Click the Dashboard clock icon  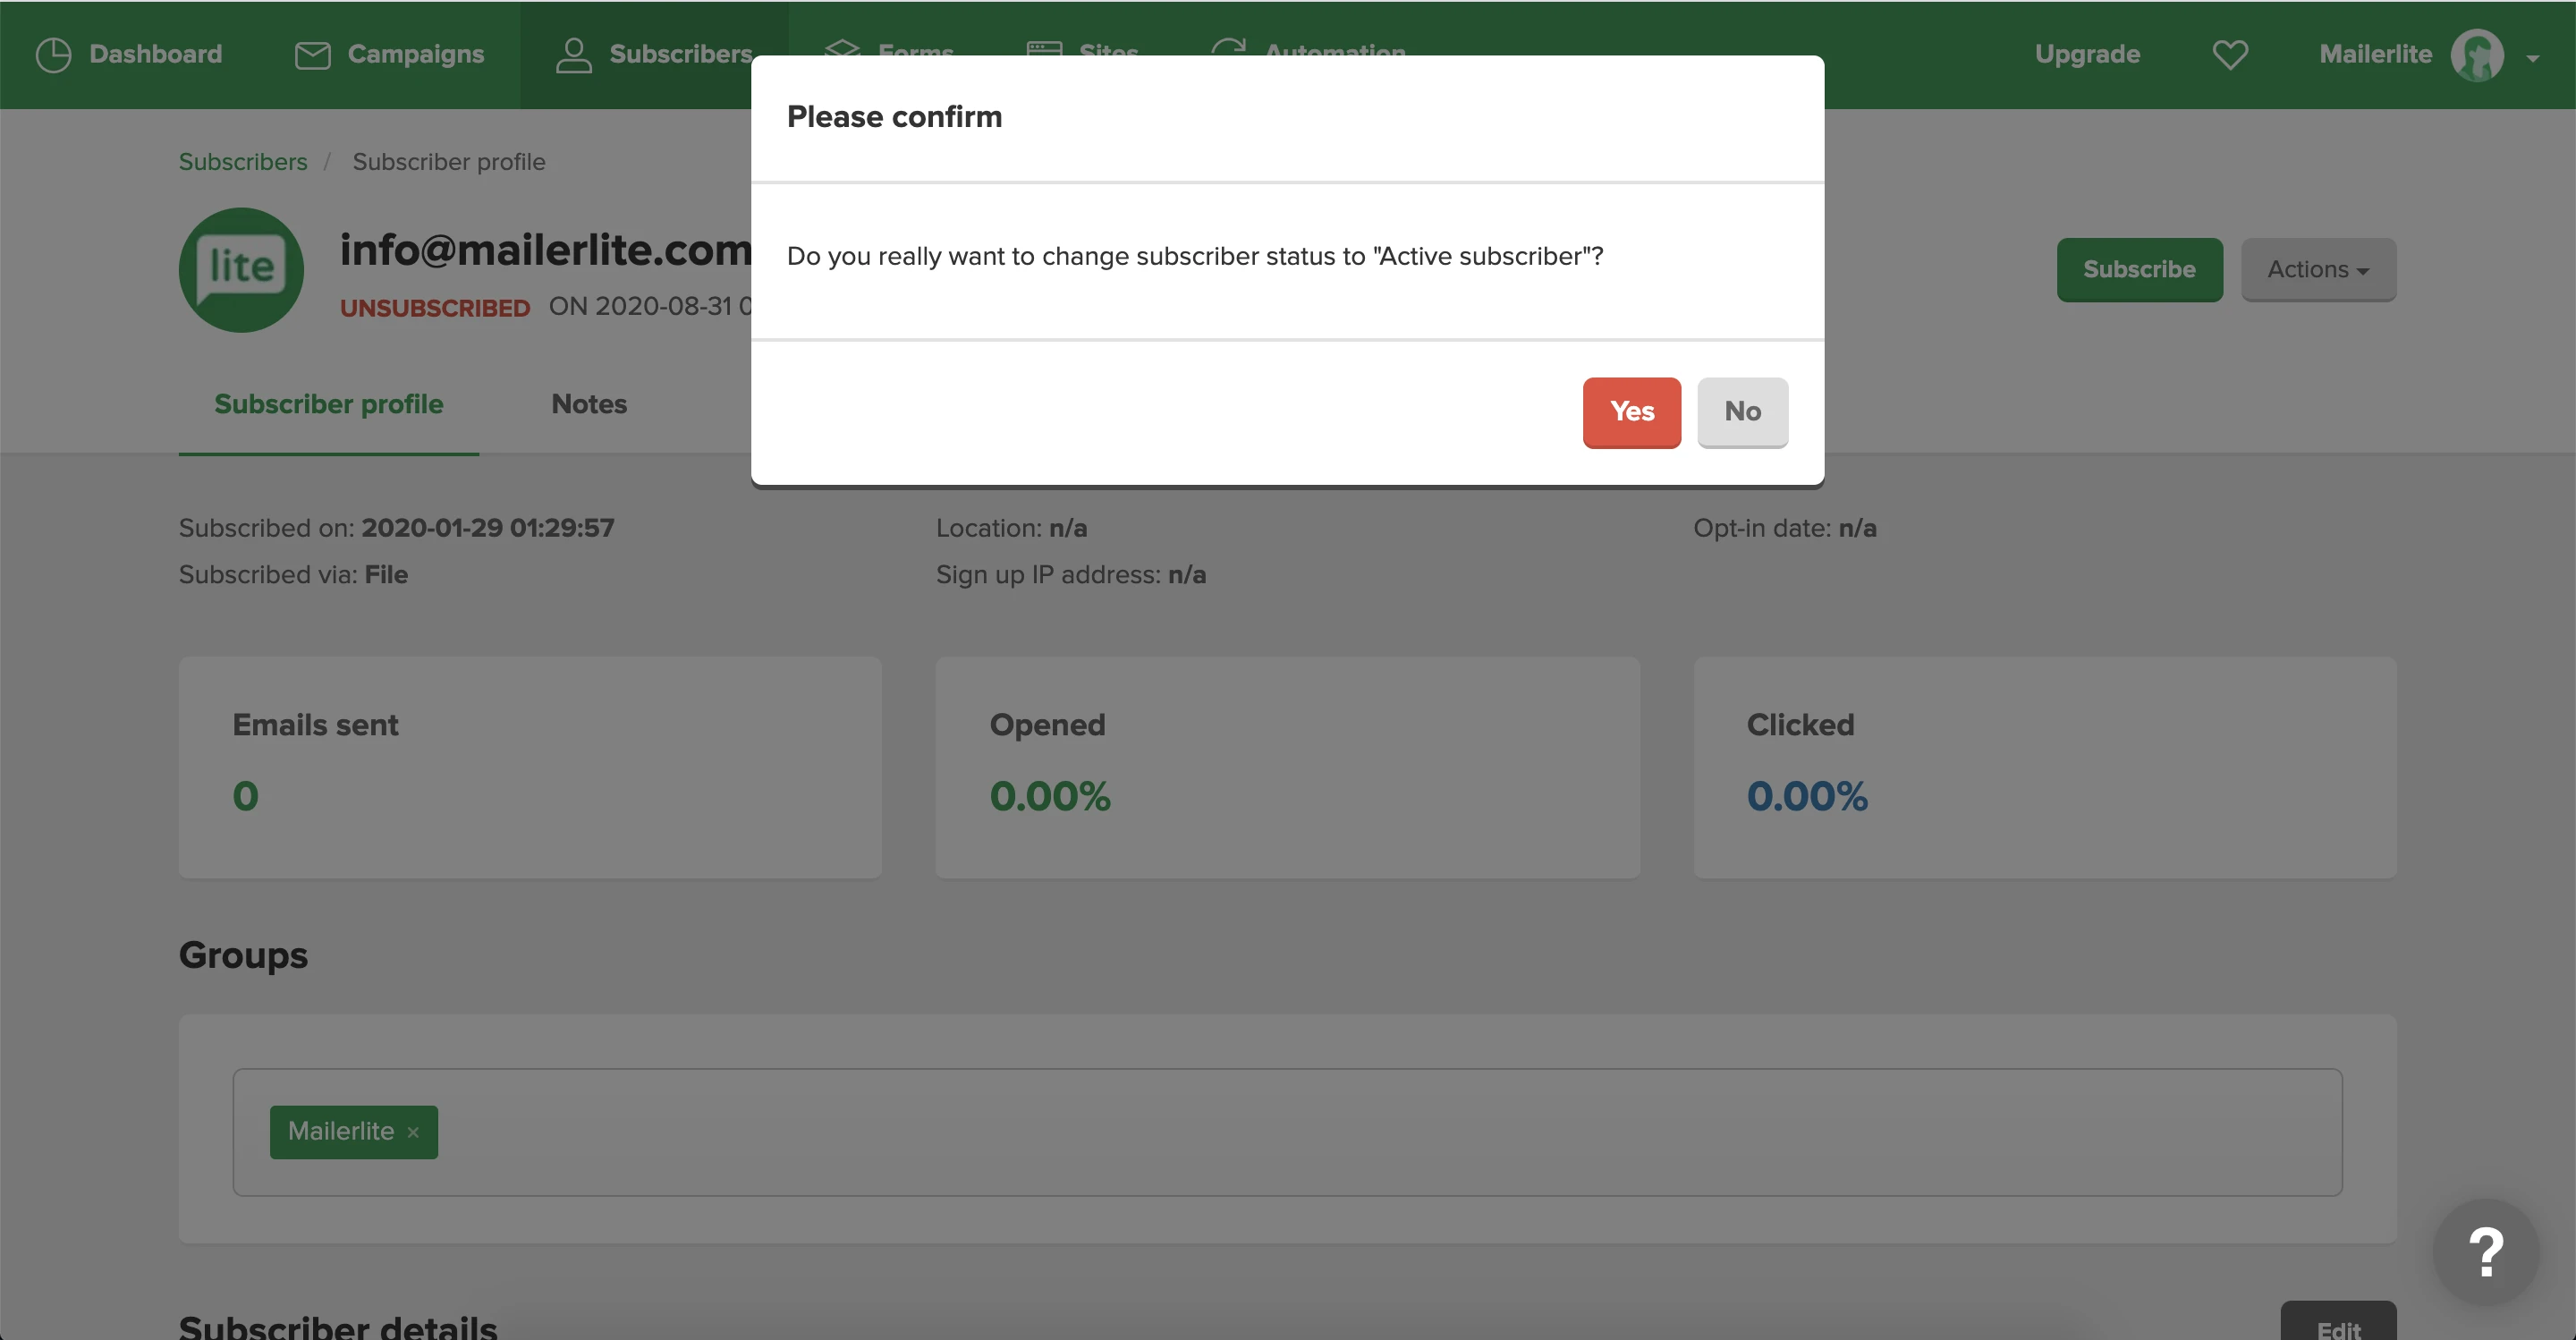tap(53, 54)
